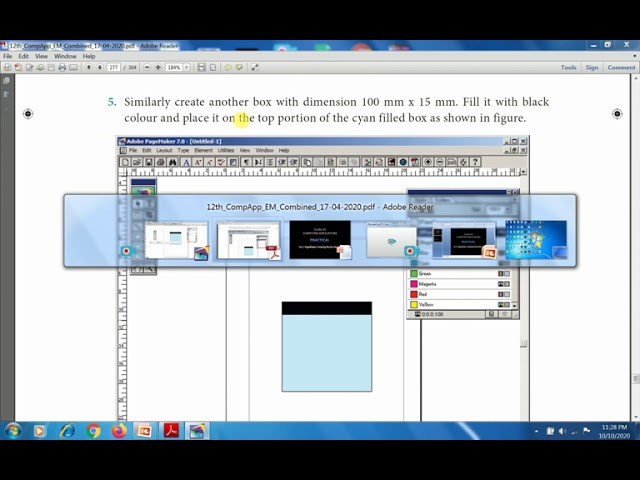The width and height of the screenshot is (640, 480).
Task: Click the page number field showing 277
Action: tap(113, 67)
